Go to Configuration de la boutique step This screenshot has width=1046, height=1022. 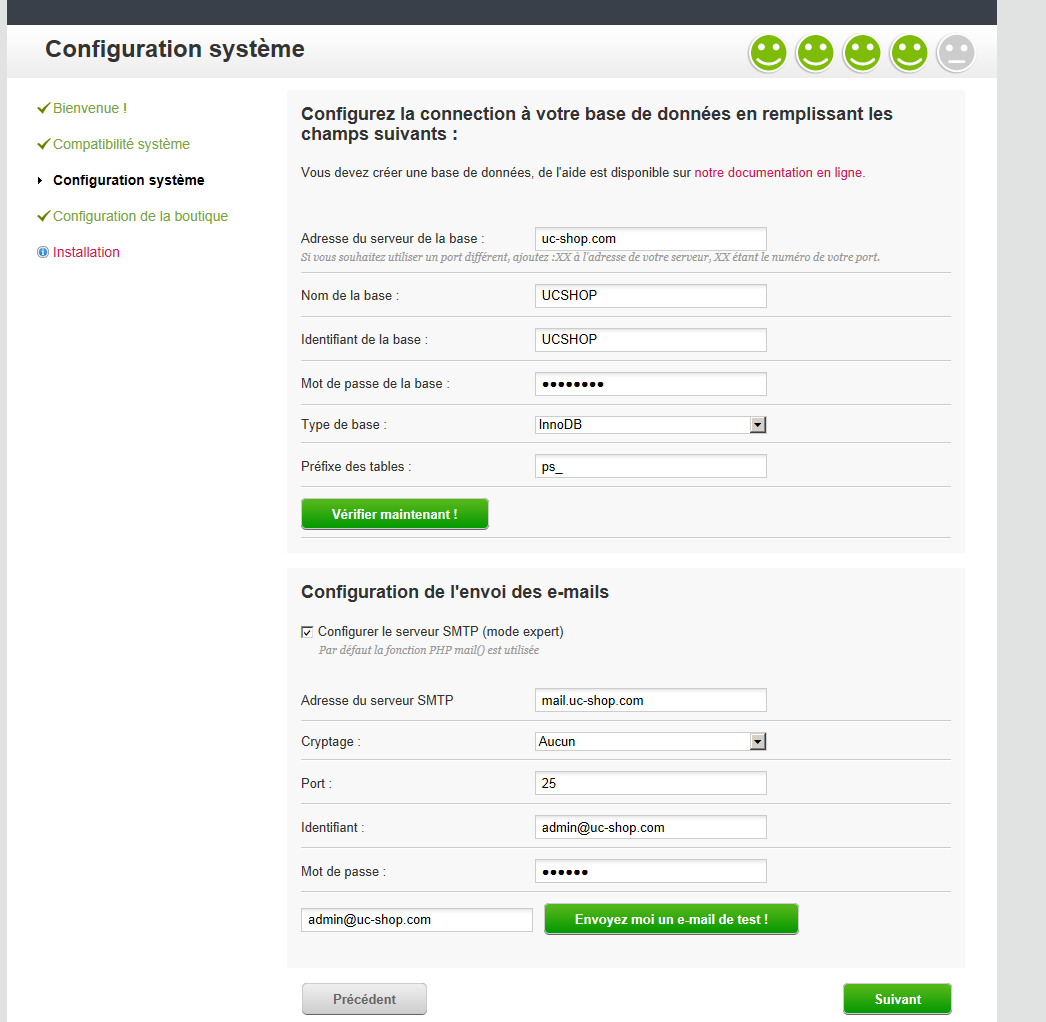[140, 216]
